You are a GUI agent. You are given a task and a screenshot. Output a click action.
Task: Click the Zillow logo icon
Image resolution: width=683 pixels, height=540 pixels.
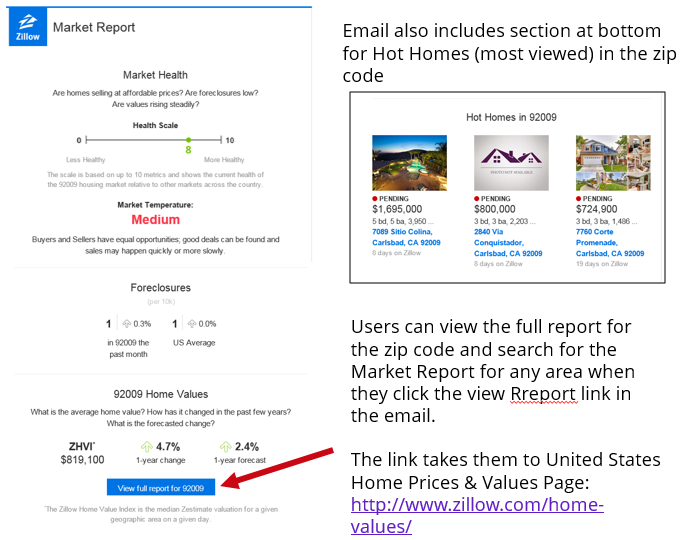coord(28,27)
